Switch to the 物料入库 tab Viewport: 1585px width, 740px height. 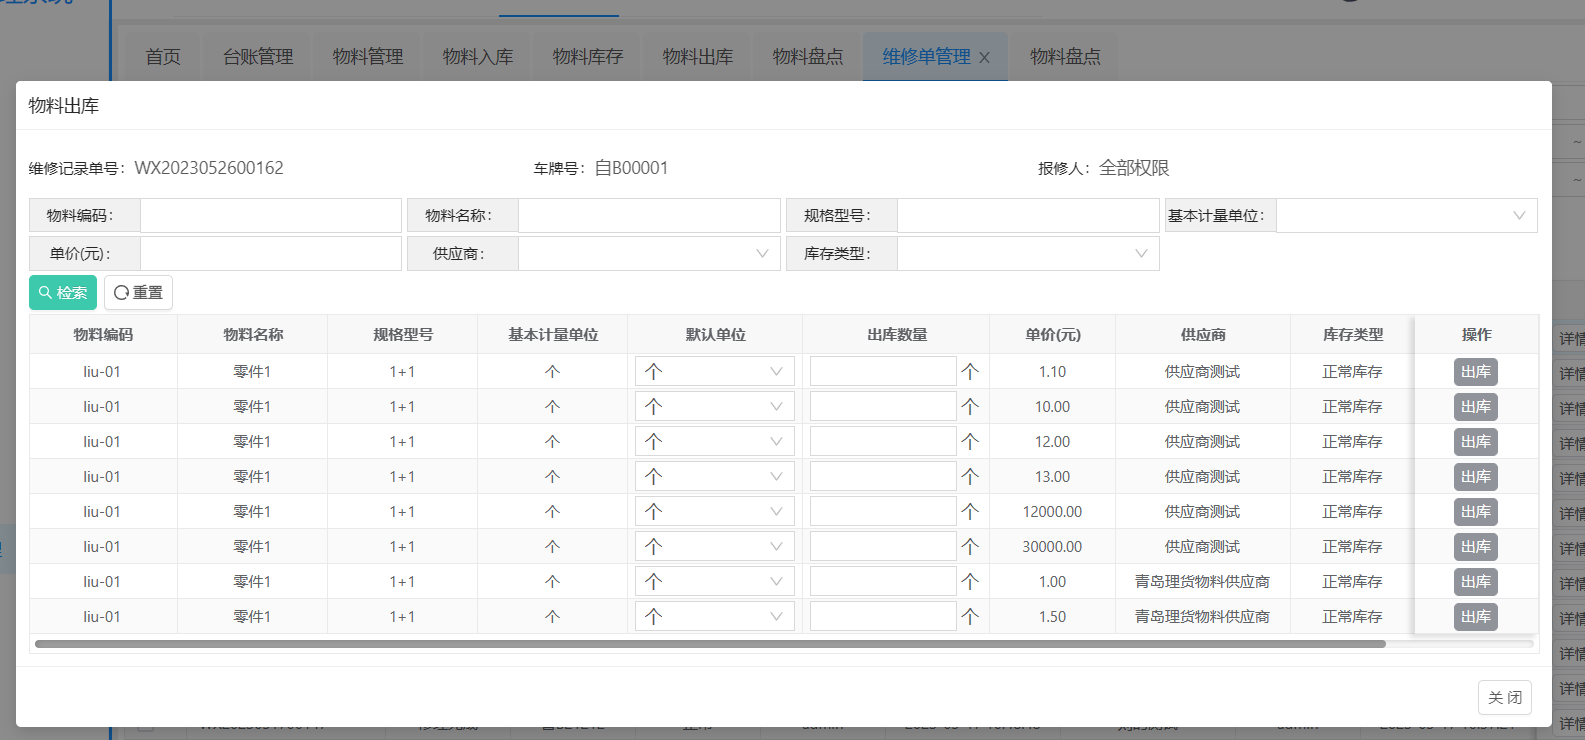478,57
